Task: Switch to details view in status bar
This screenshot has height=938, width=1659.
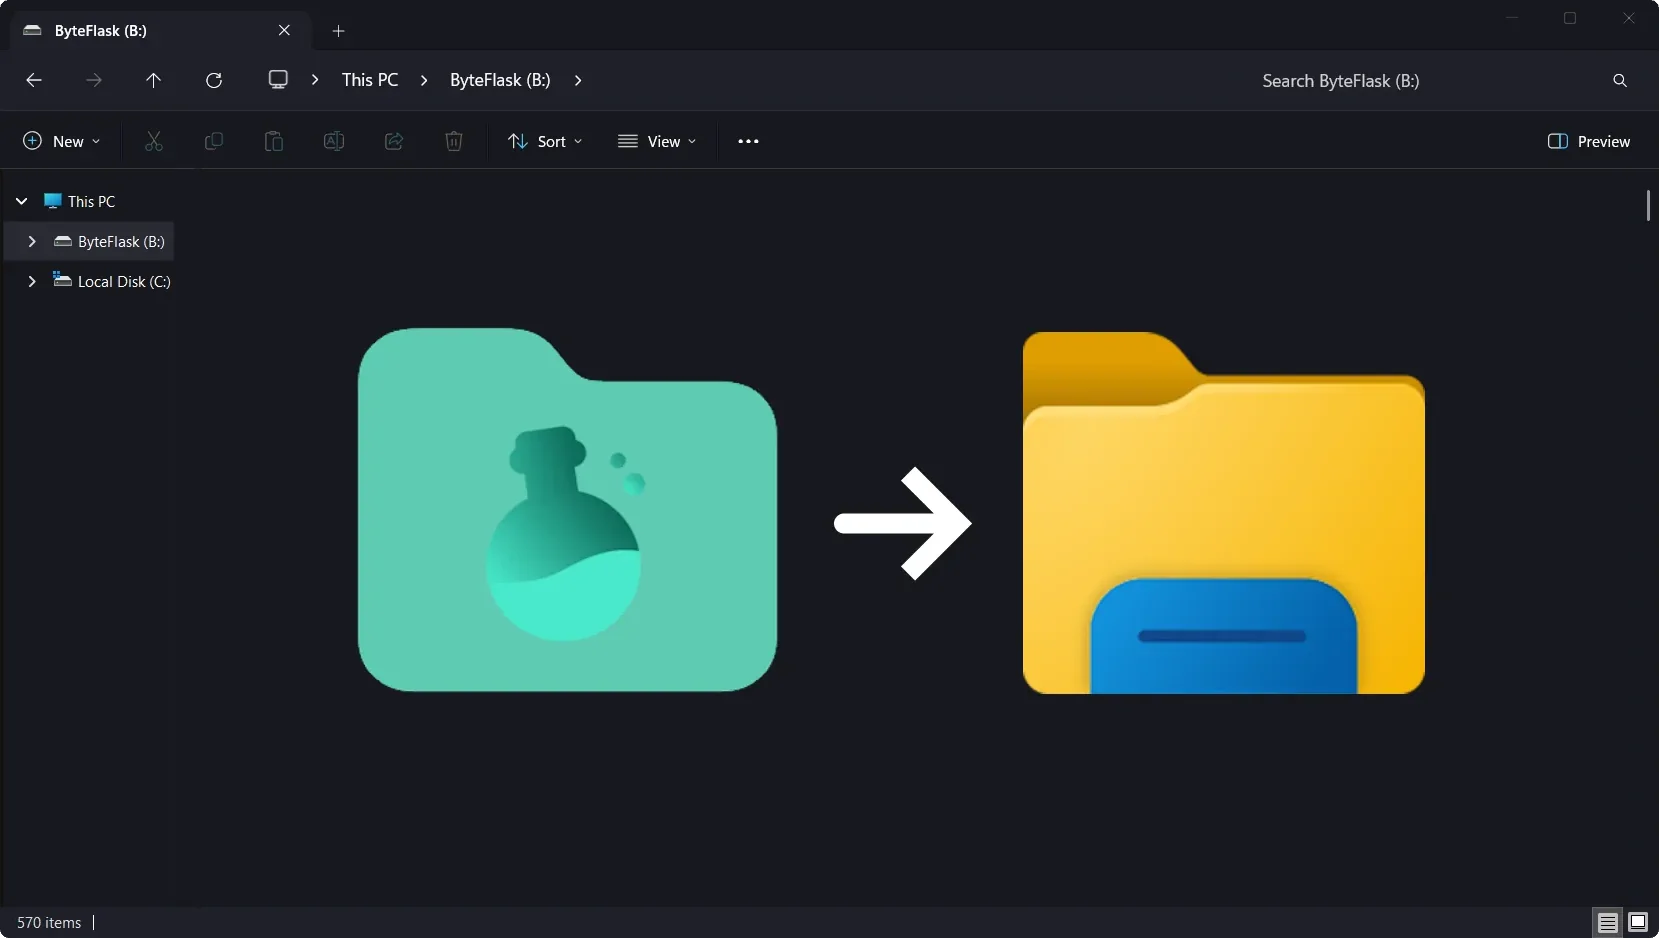Action: (x=1608, y=922)
